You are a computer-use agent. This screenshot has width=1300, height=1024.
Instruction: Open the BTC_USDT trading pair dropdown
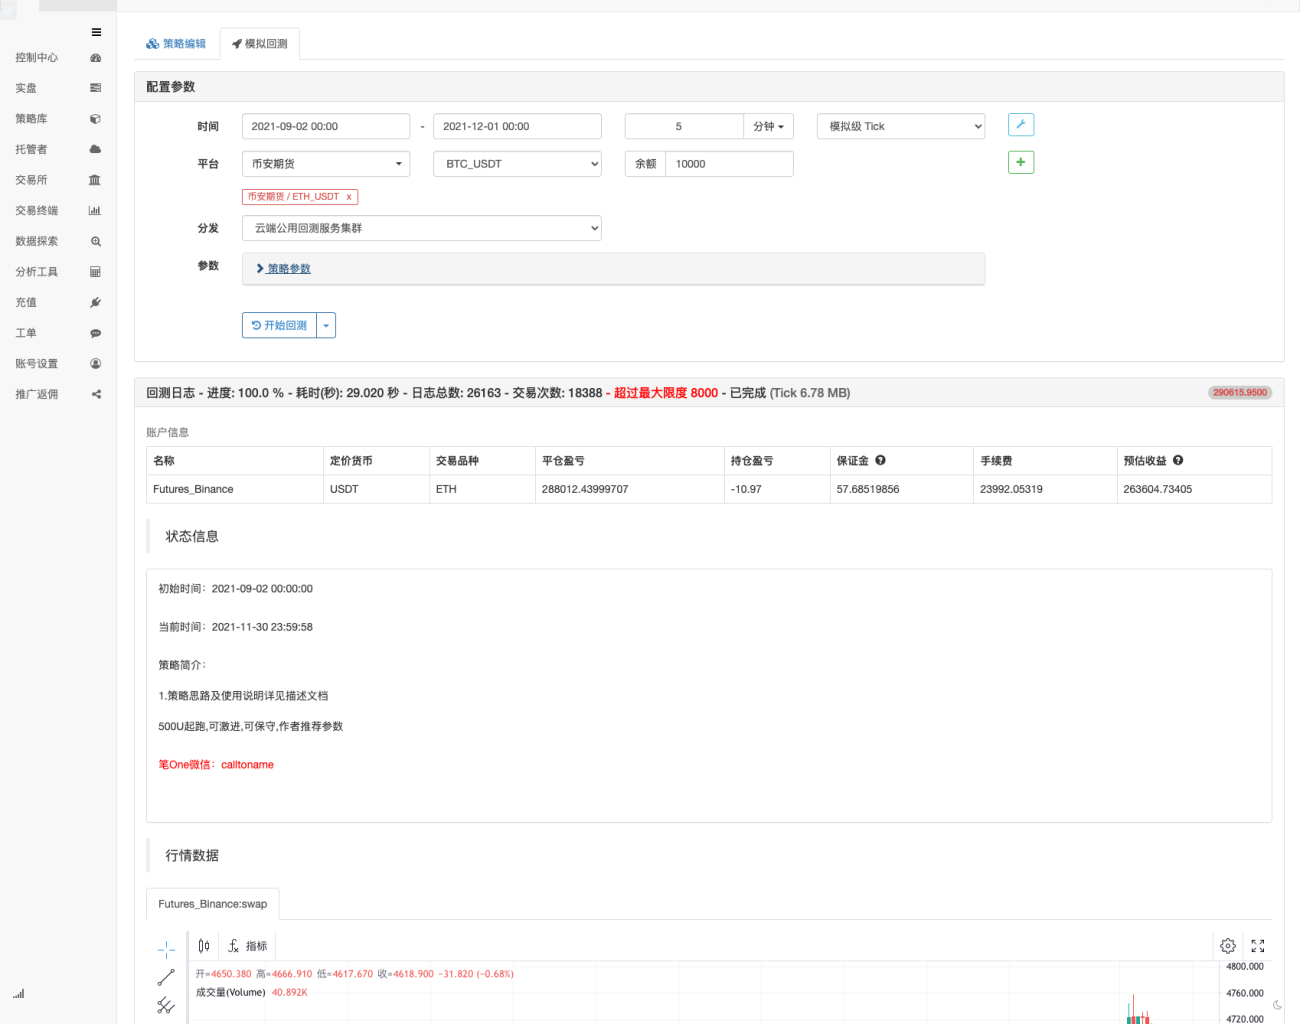(x=517, y=164)
